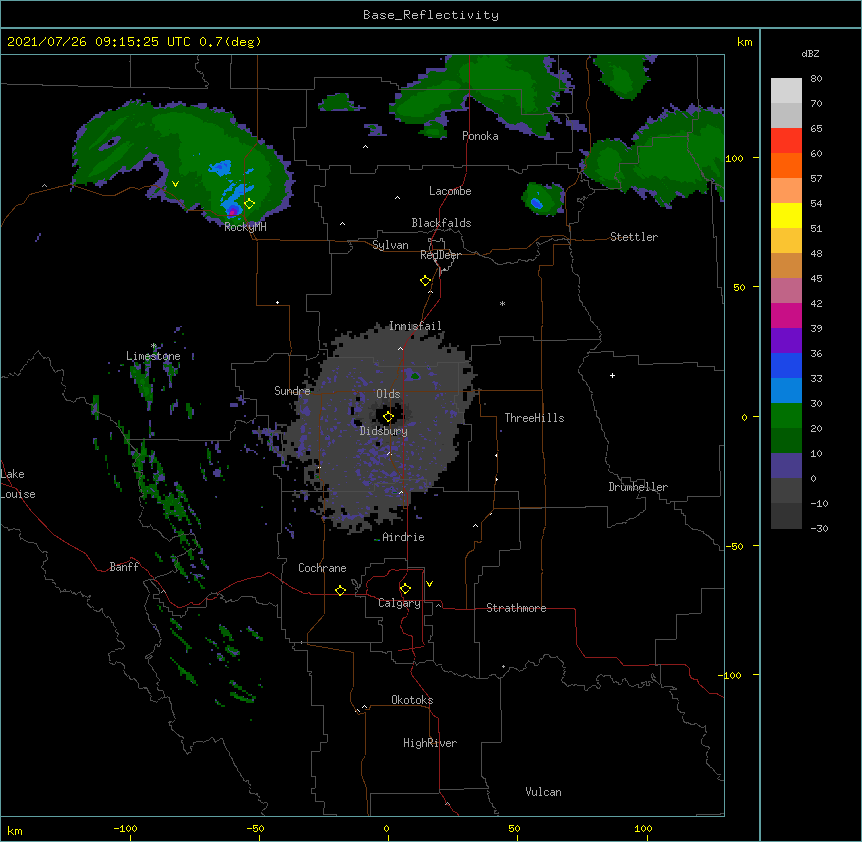This screenshot has height=842, width=862.
Task: Click the Strathmore label
Action: click(516, 608)
